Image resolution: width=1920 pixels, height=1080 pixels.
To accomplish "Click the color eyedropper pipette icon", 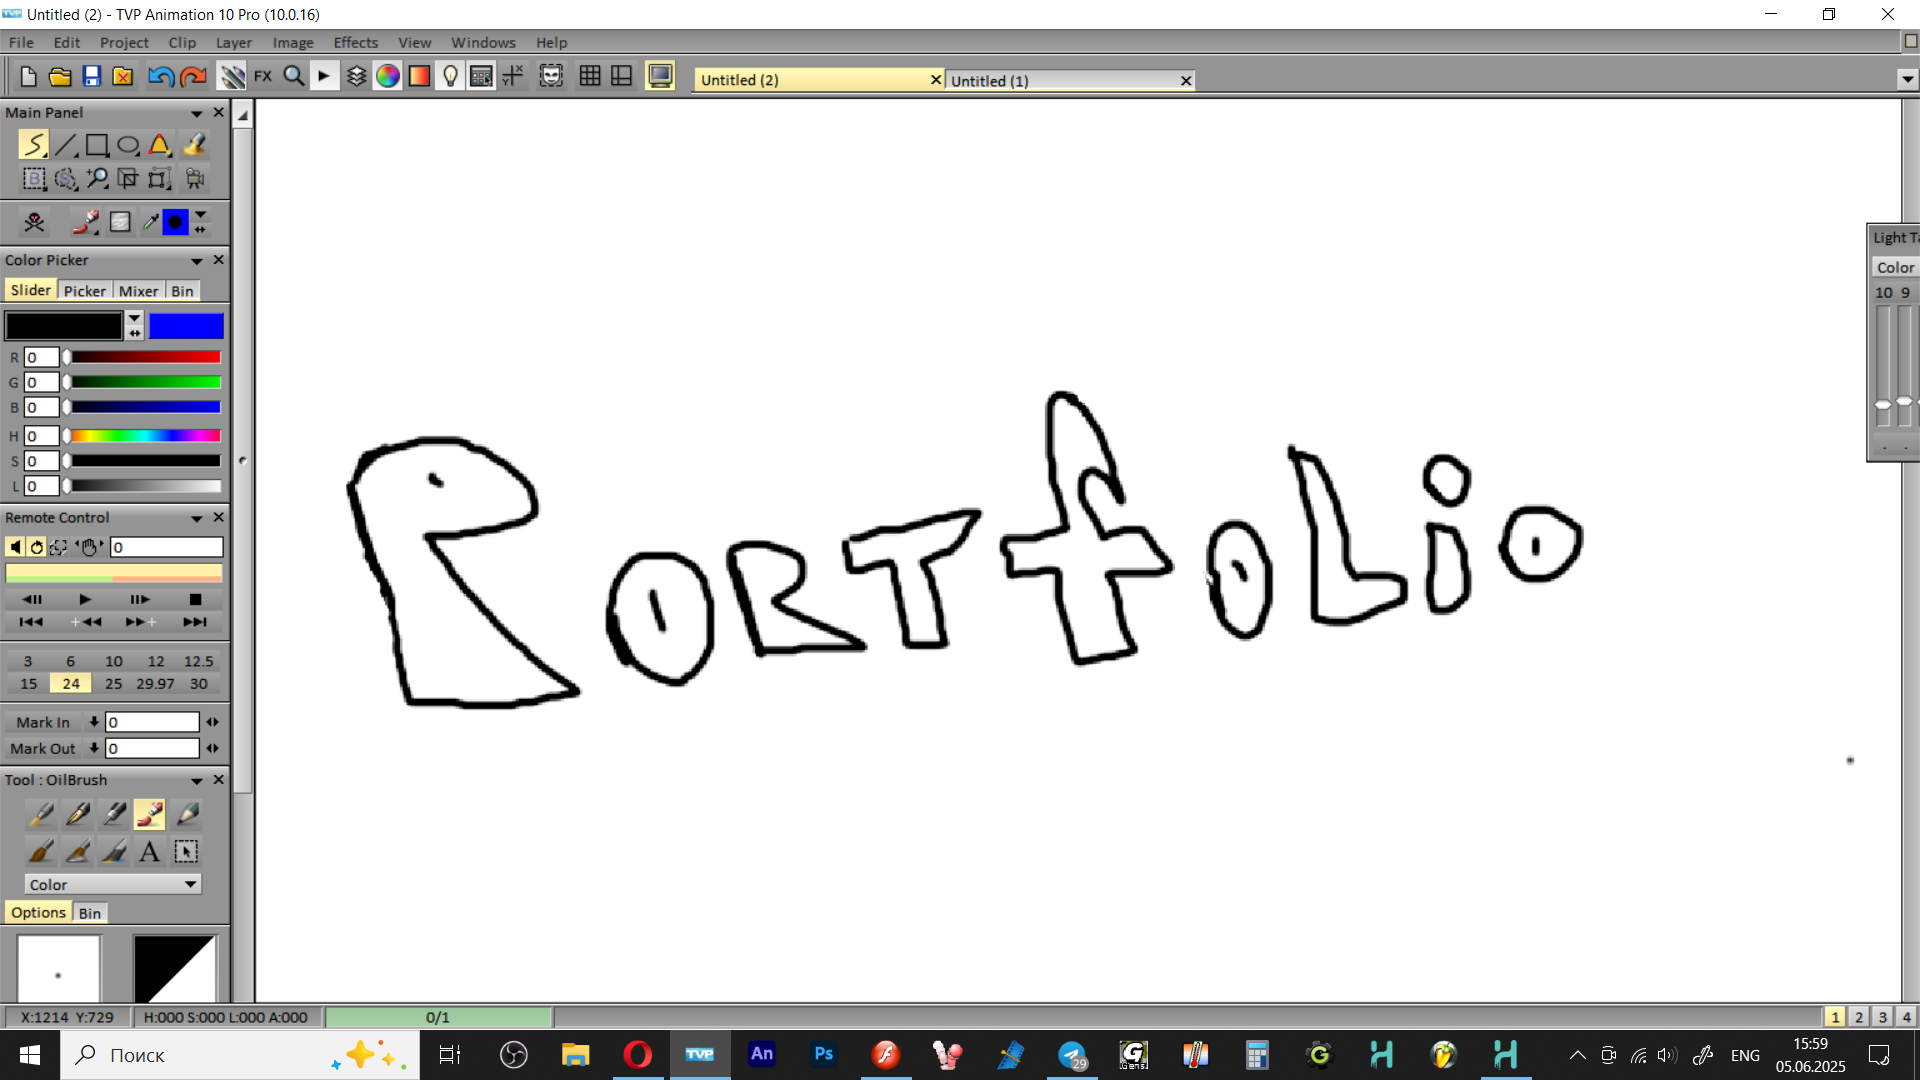I will pyautogui.click(x=150, y=222).
